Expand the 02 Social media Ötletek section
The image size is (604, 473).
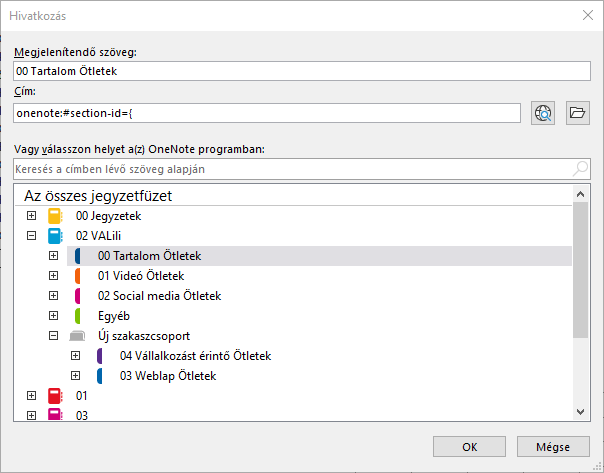(x=53, y=296)
